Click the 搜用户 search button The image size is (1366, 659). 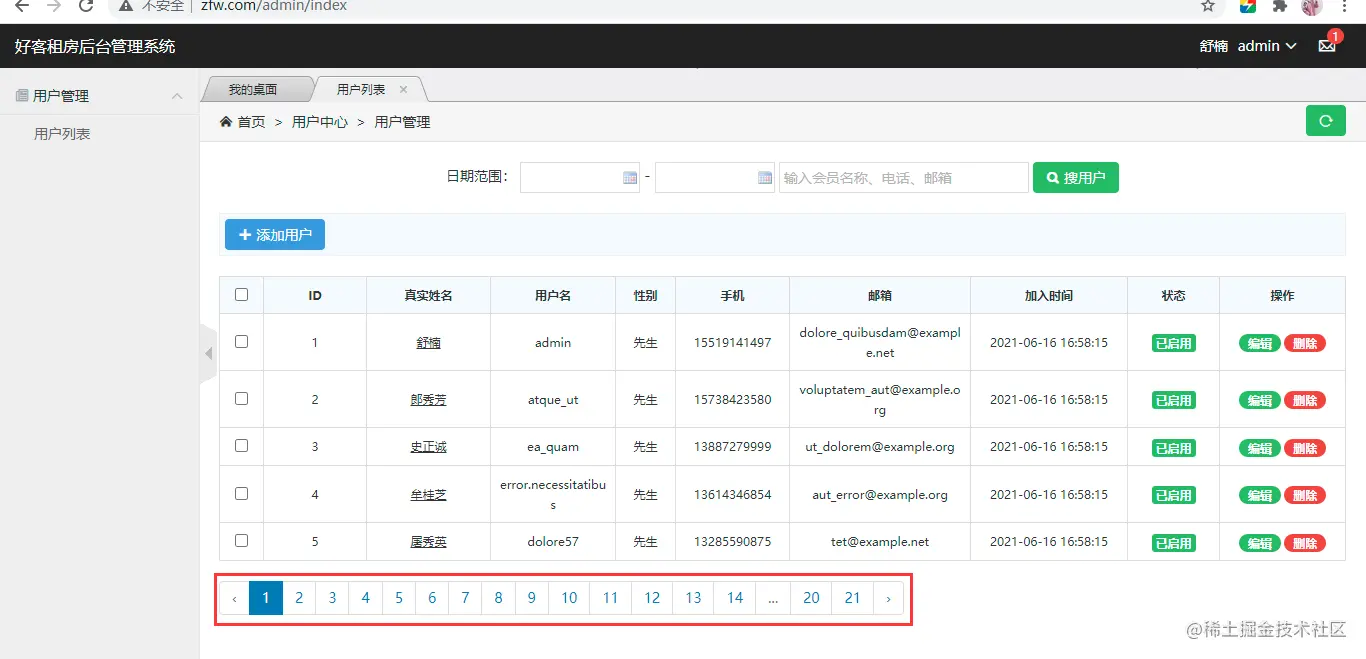[1076, 178]
